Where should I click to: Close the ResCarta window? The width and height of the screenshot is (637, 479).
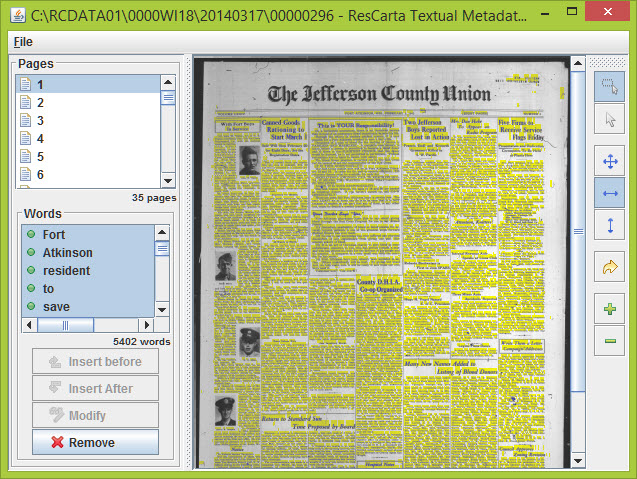tap(607, 11)
